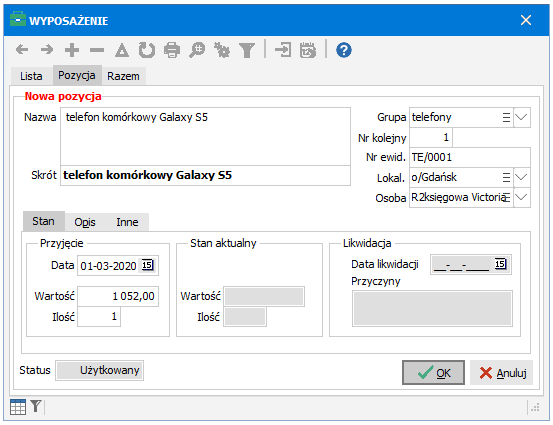553x425 pixels.
Task: Open help with the question mark icon
Action: [x=344, y=50]
